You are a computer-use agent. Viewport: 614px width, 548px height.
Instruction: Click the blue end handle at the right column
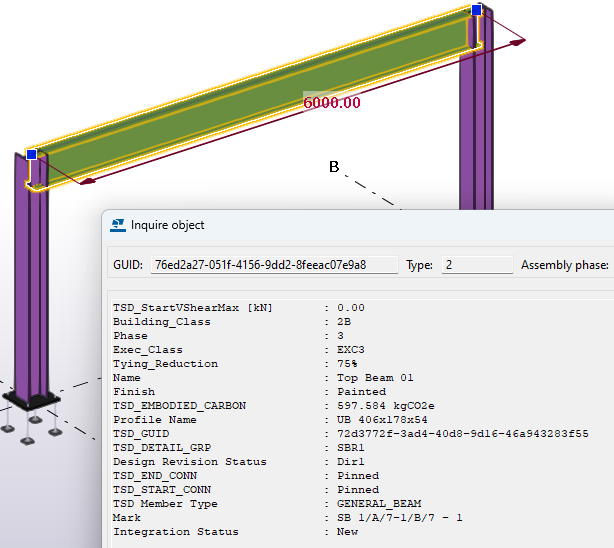tap(476, 10)
